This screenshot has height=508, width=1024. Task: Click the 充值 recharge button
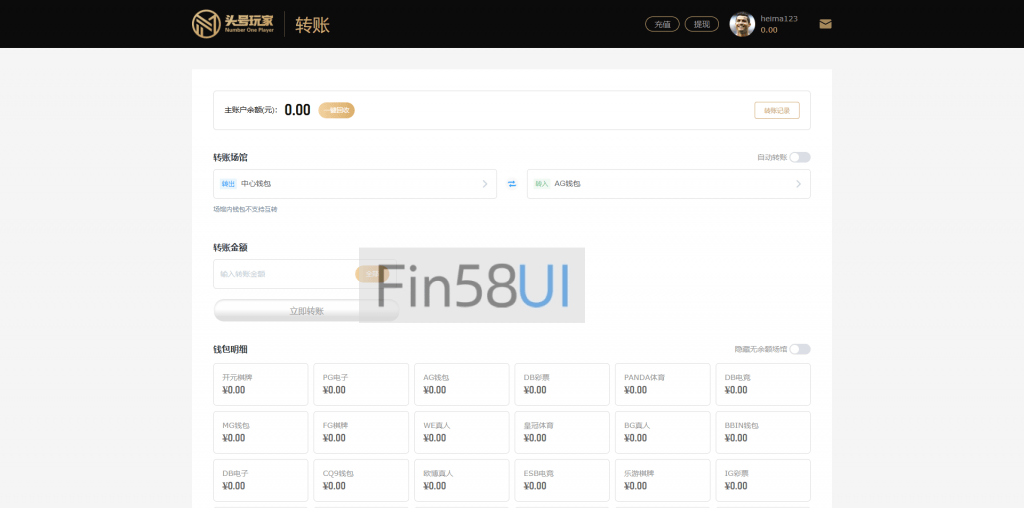click(x=662, y=24)
